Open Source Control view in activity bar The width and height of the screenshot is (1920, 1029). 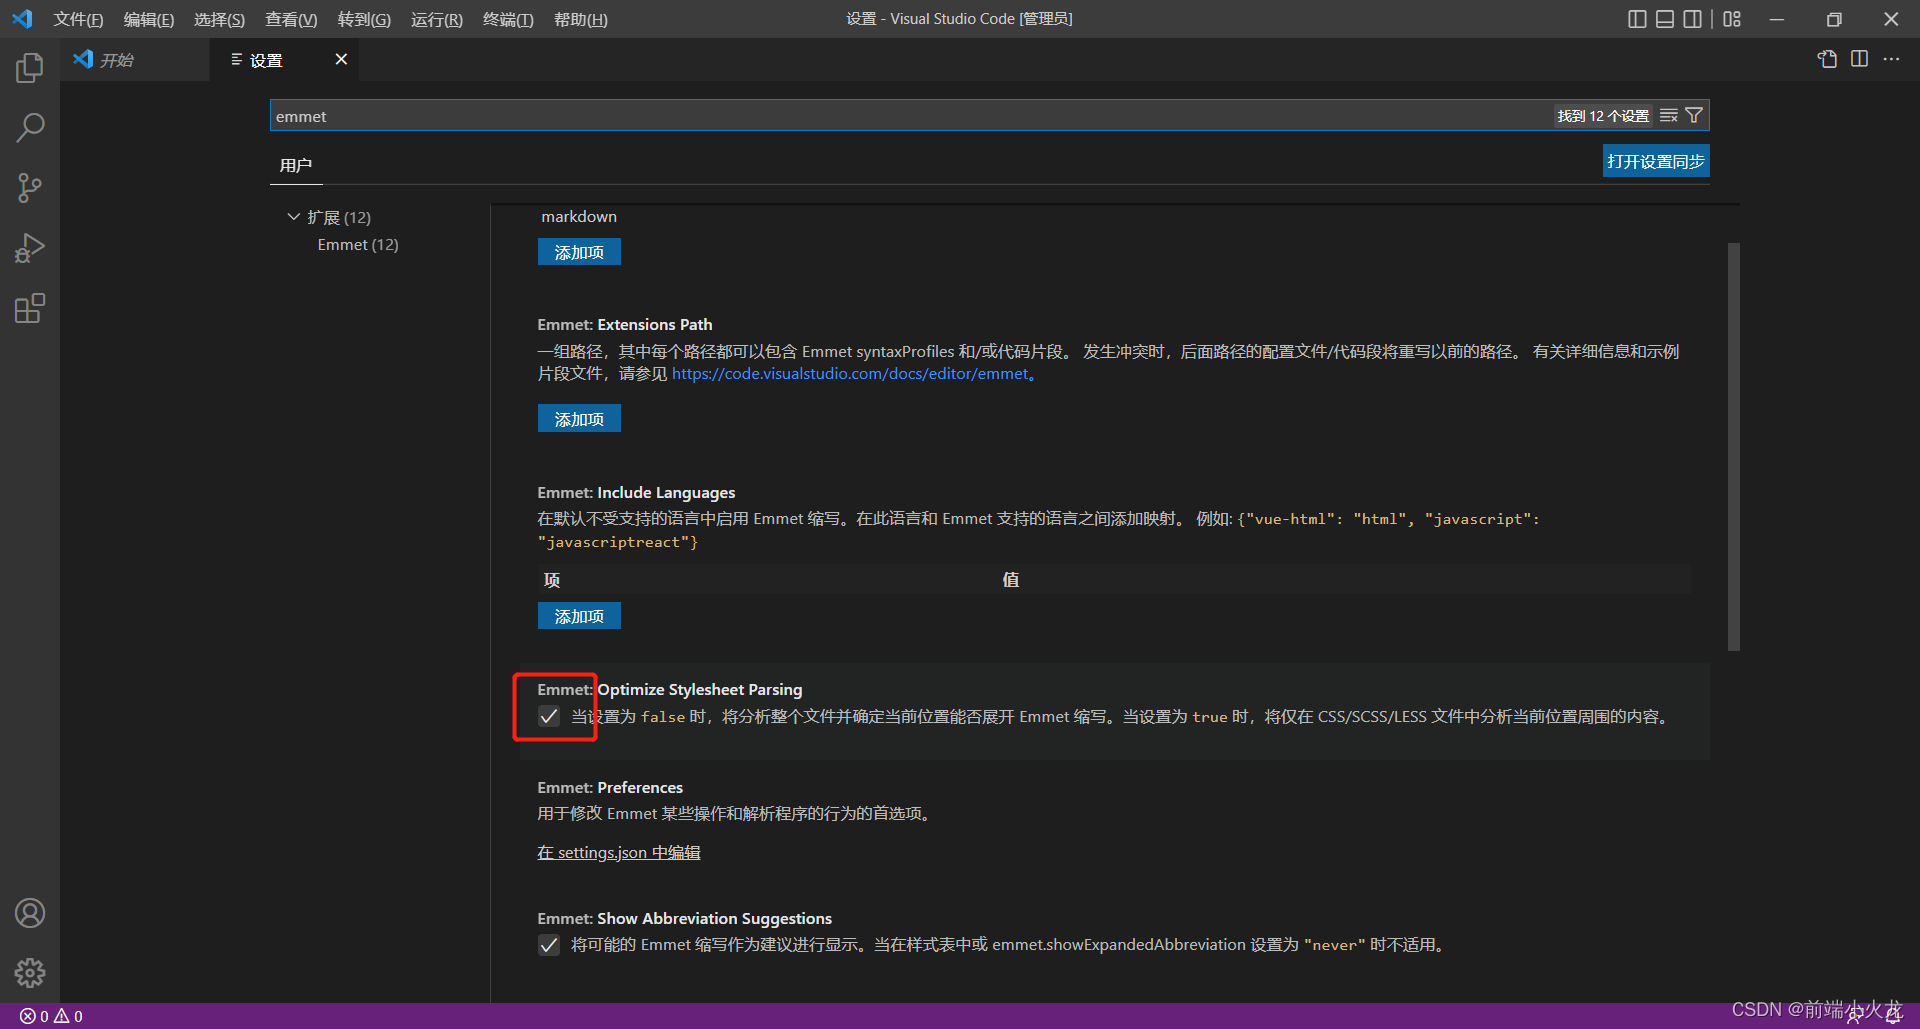(x=30, y=188)
